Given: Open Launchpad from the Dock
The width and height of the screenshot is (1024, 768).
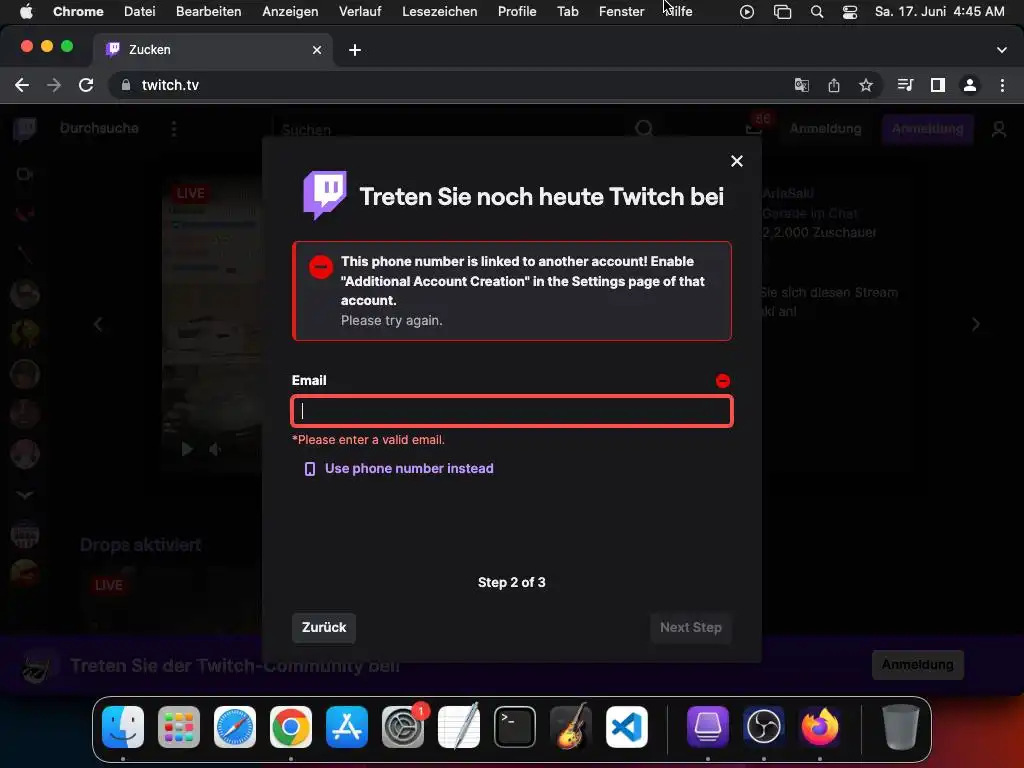Looking at the screenshot, I should 179,727.
